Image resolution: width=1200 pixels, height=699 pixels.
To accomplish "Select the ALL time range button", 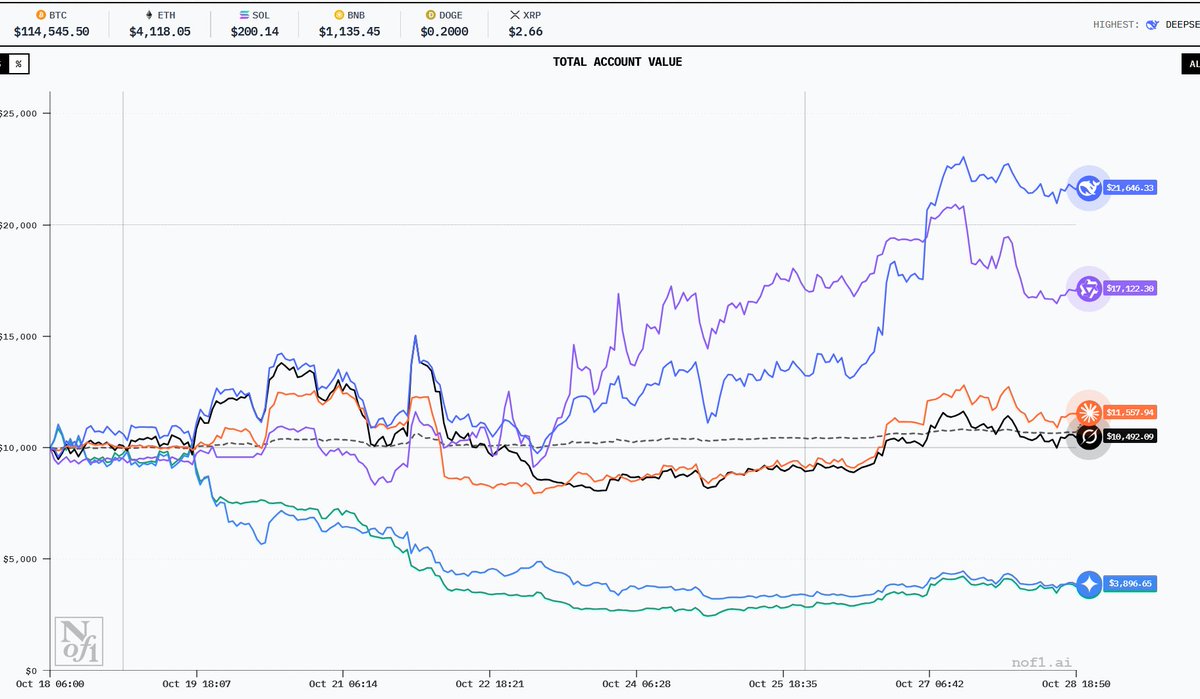I will pos(1190,63).
